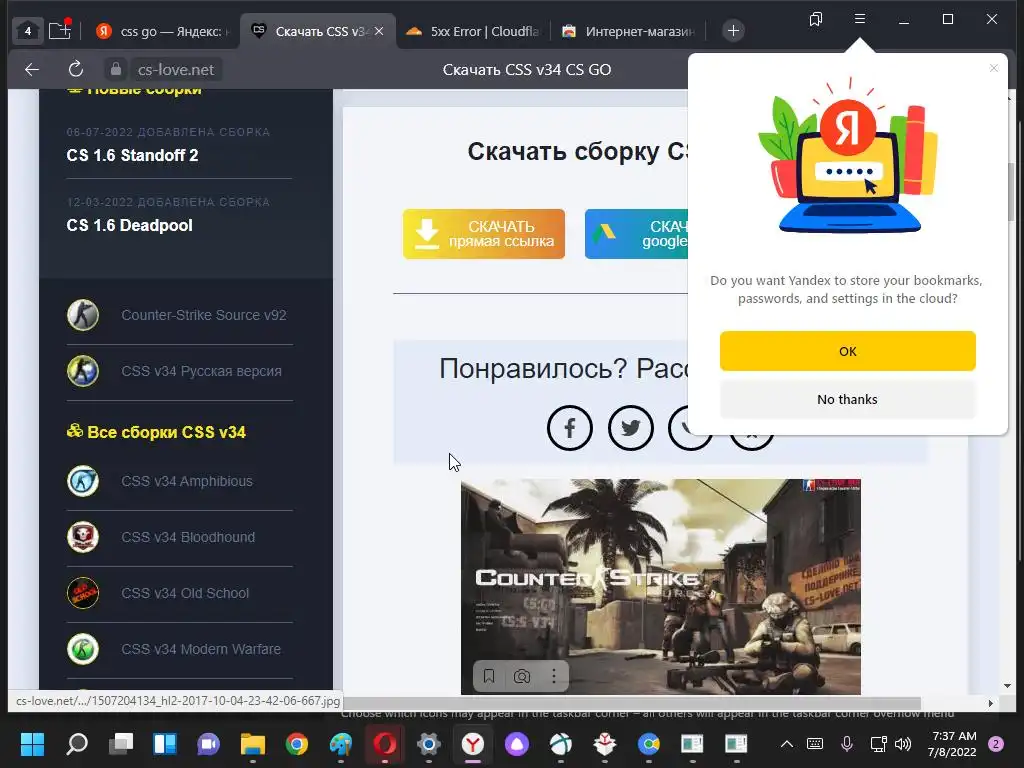Click the CSS v34 Modern Warfare round icon
Viewport: 1024px width, 768px height.
pos(83,649)
